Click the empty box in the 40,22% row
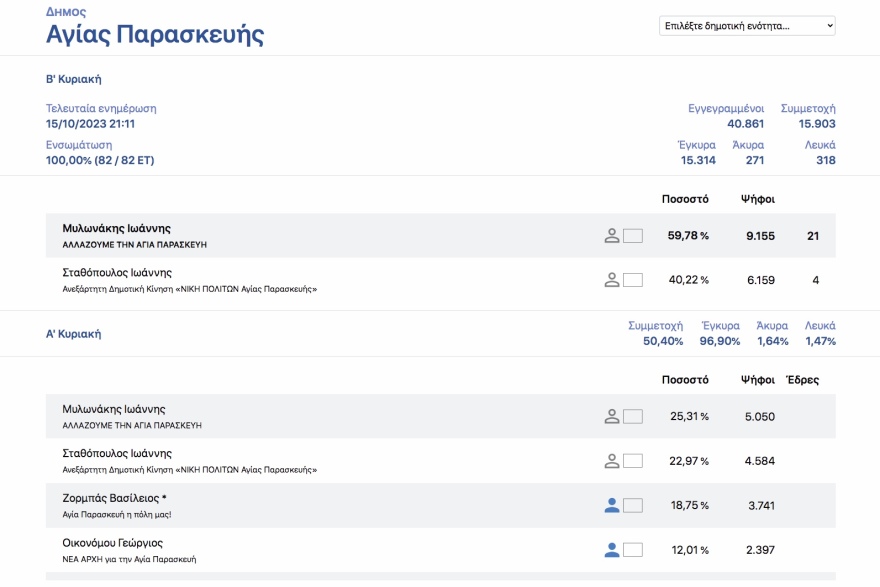880x587 pixels. tap(633, 280)
